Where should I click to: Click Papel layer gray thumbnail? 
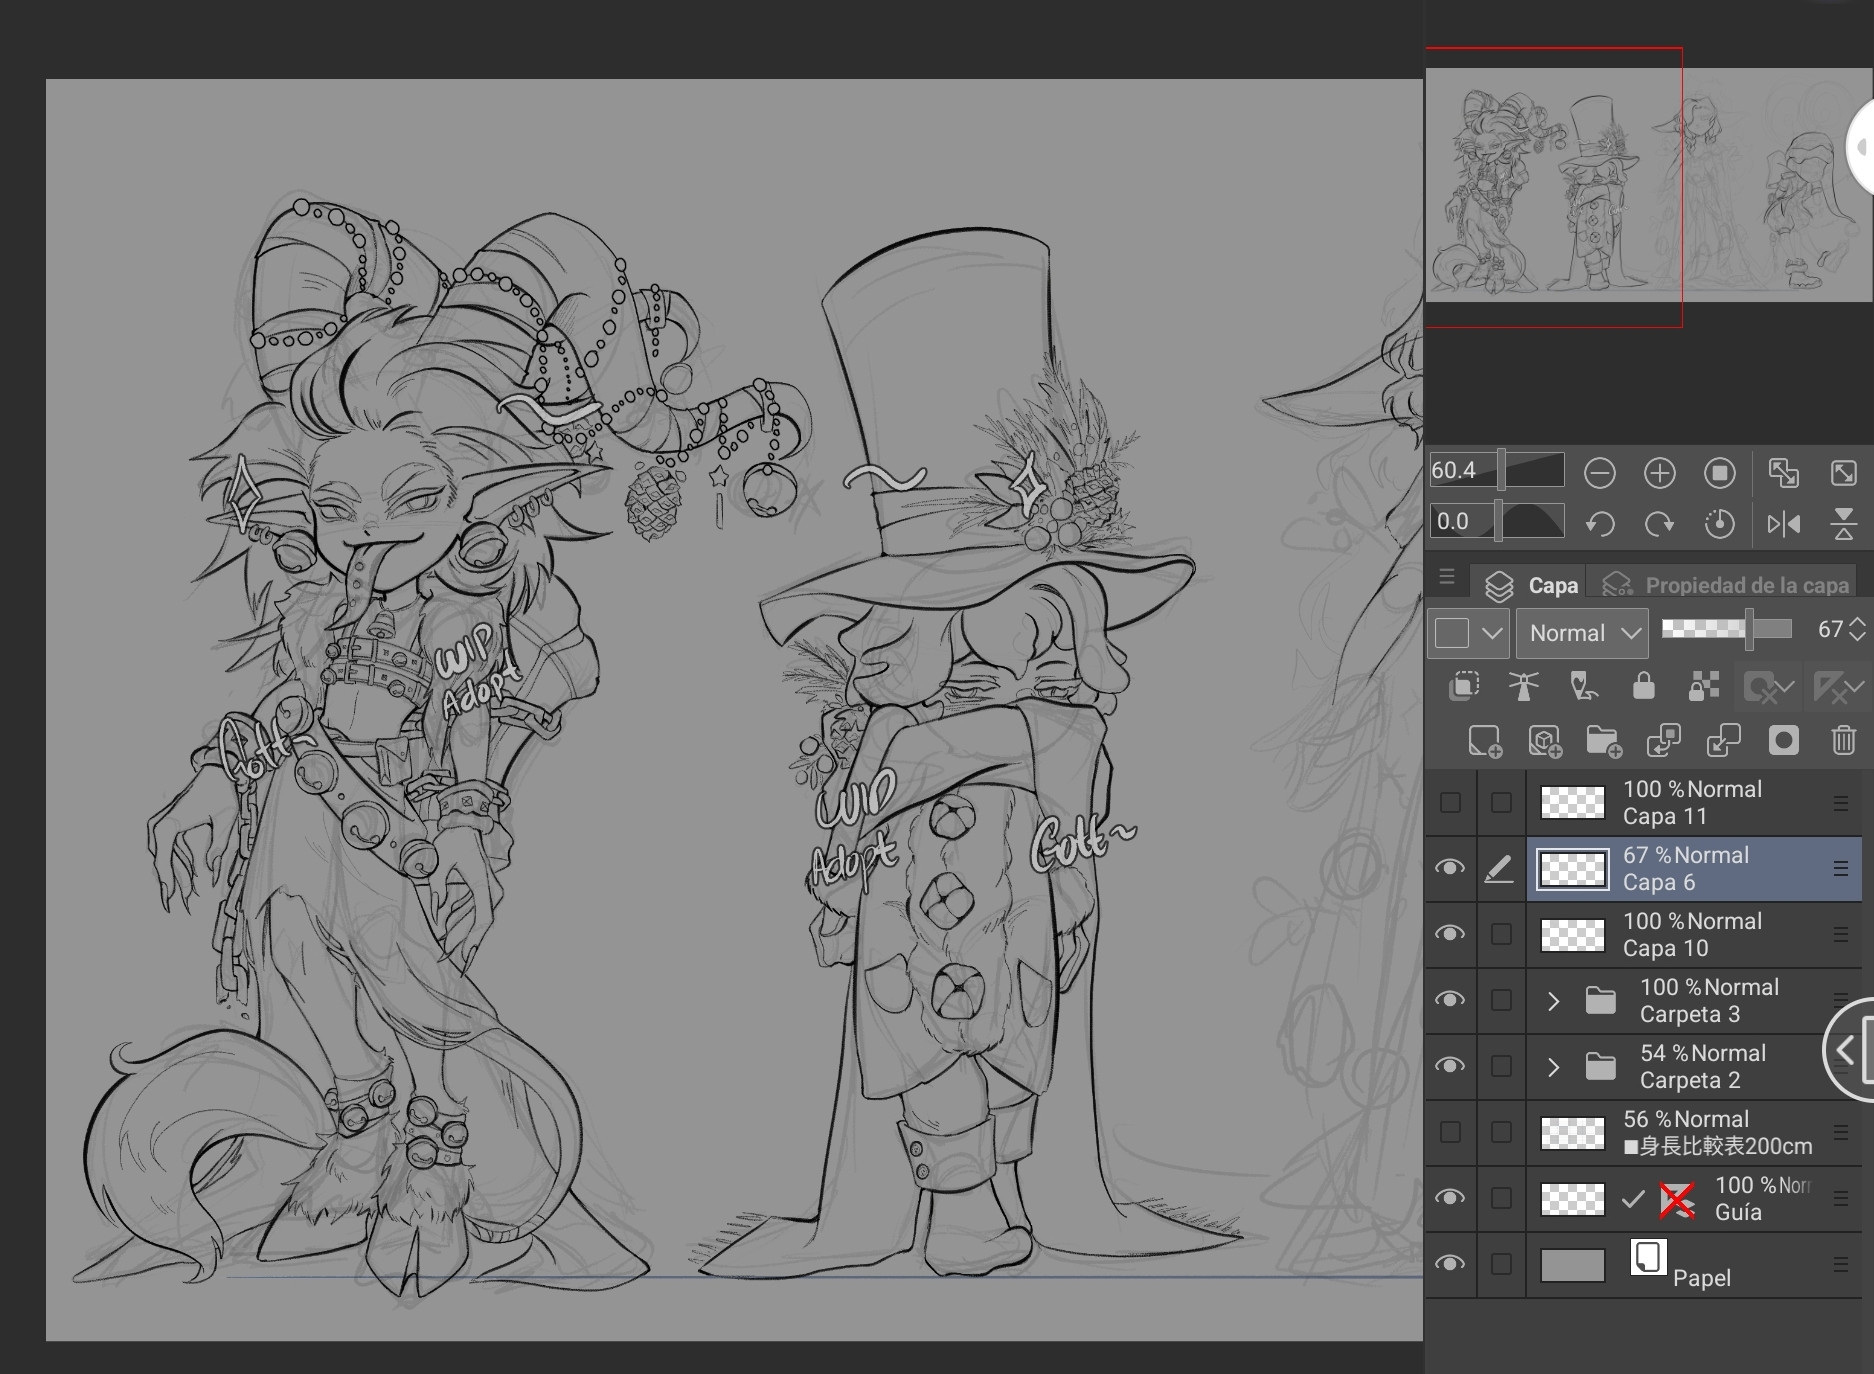(x=1572, y=1265)
